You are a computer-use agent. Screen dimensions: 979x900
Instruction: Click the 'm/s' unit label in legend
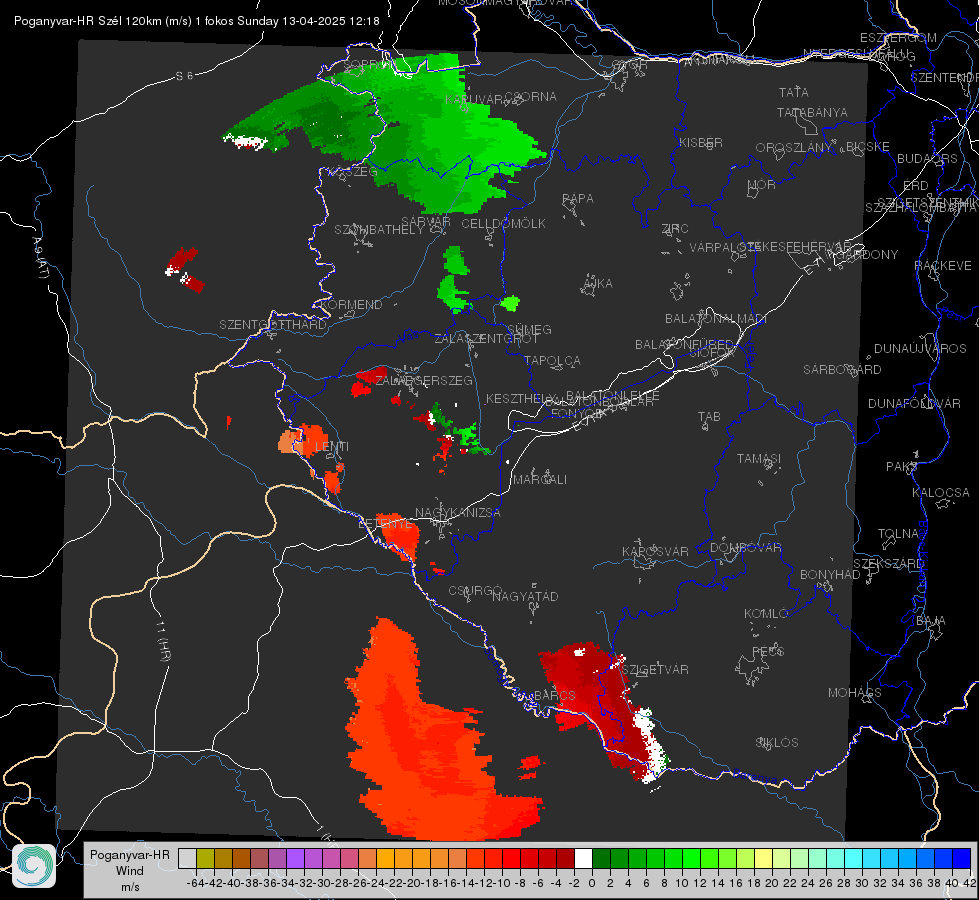130,887
